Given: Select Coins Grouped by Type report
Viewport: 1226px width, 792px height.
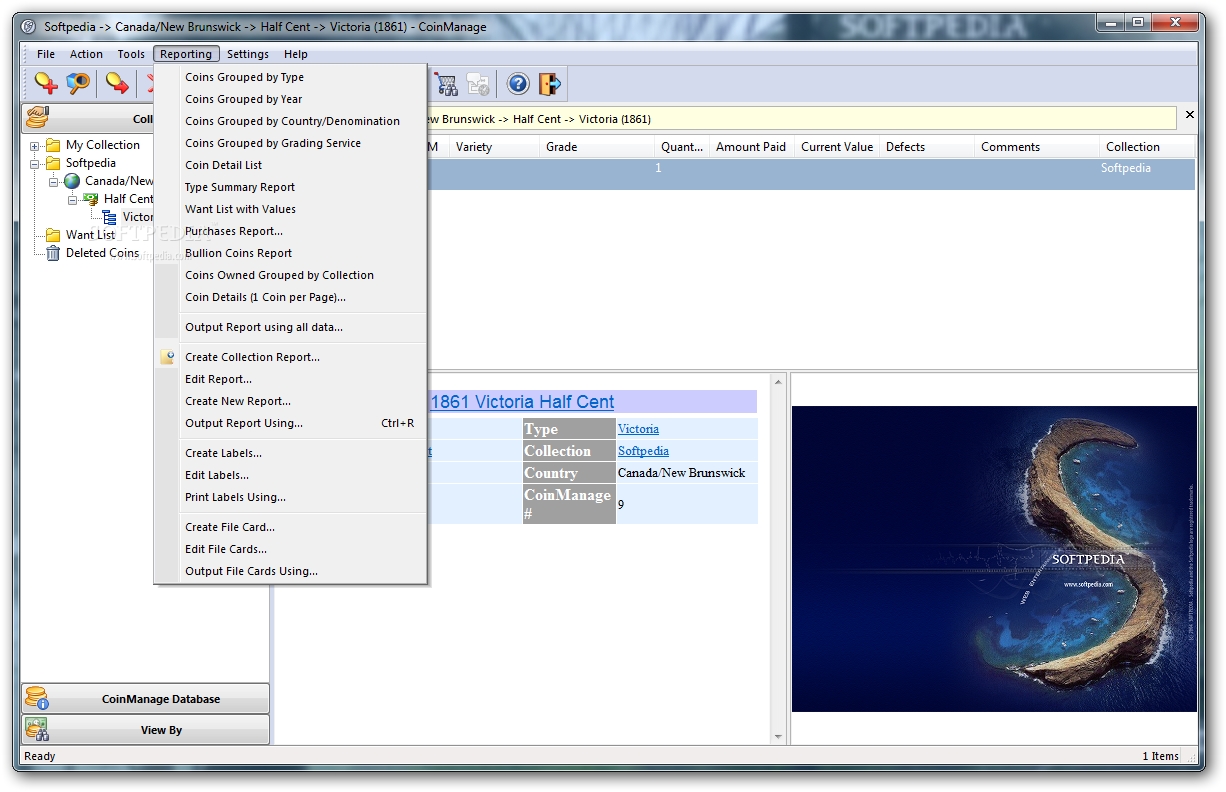Looking at the screenshot, I should click(x=291, y=77).
